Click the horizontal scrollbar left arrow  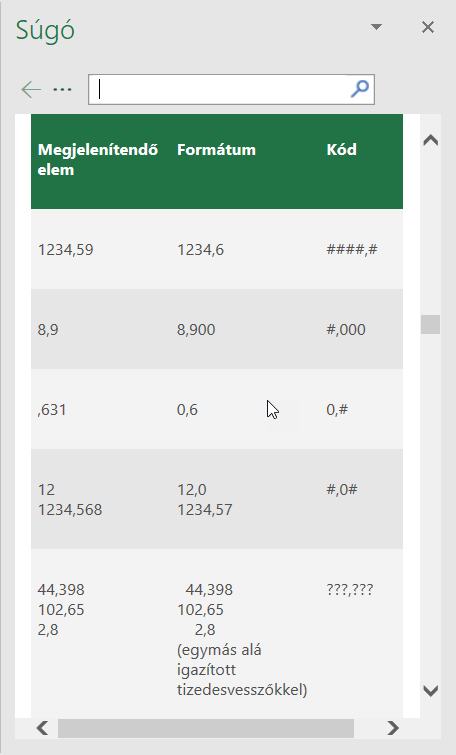42,728
